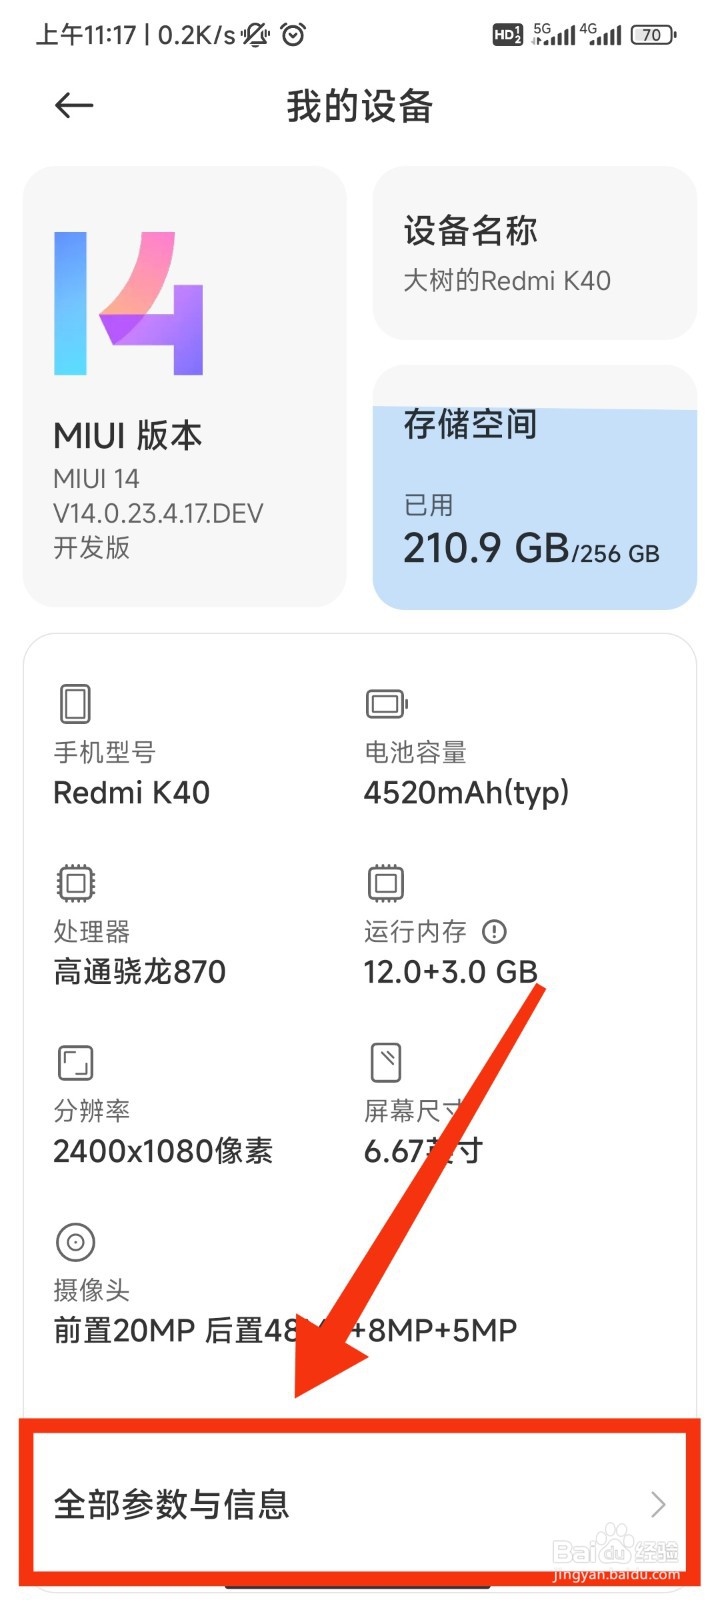720x1600 pixels.
Task: Tap the processor chip icon
Action: (75, 883)
